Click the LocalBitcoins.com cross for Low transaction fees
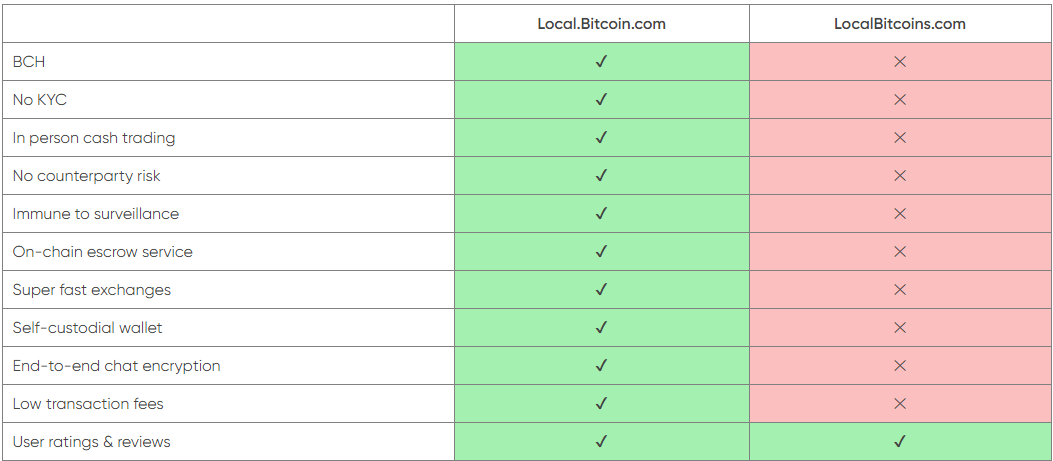The height and width of the screenshot is (461, 1053). pyautogui.click(x=900, y=403)
